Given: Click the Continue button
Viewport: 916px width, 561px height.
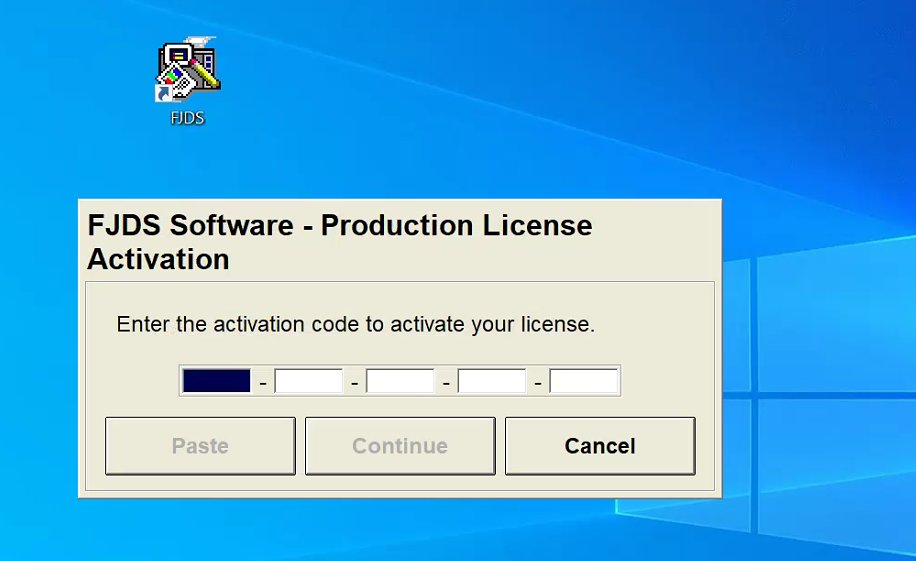Looking at the screenshot, I should (400, 446).
